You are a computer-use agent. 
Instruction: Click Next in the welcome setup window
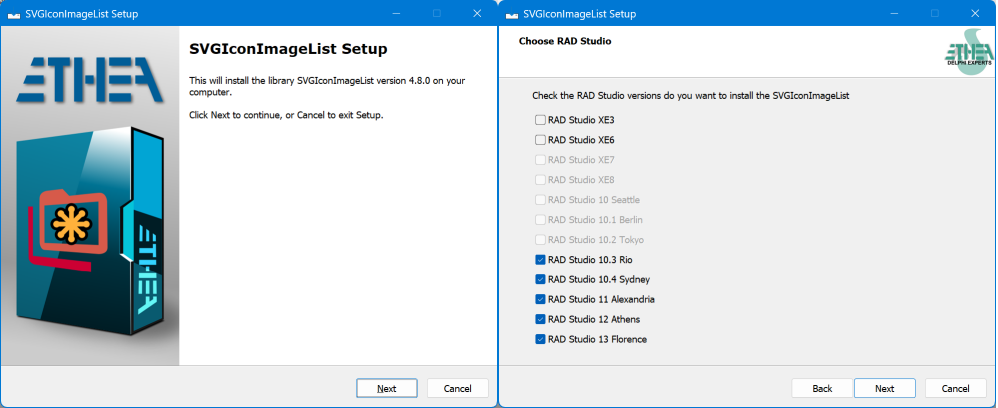(x=386, y=388)
